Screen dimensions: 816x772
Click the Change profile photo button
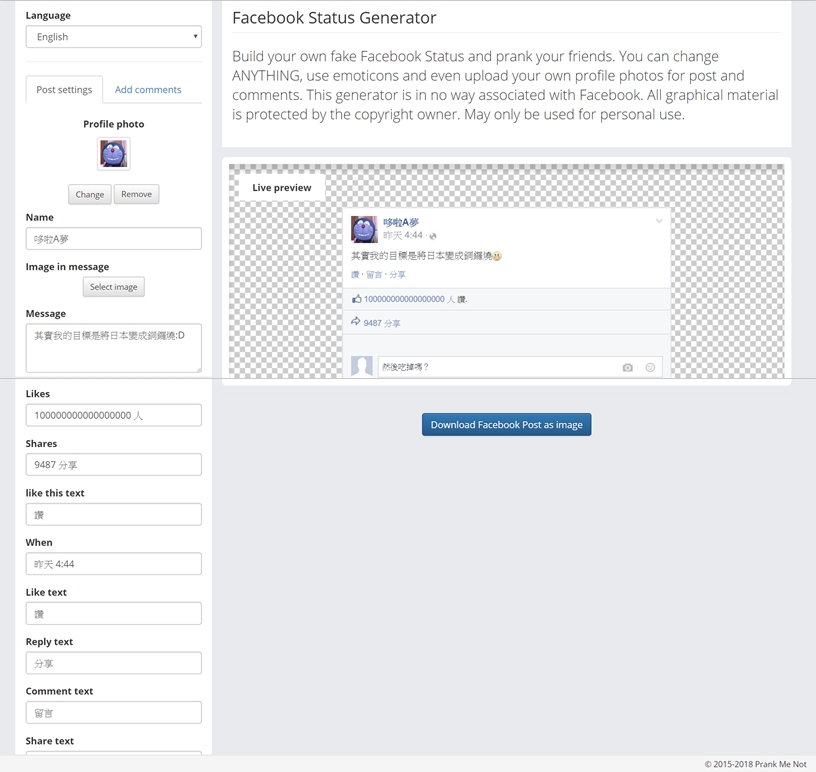point(90,194)
